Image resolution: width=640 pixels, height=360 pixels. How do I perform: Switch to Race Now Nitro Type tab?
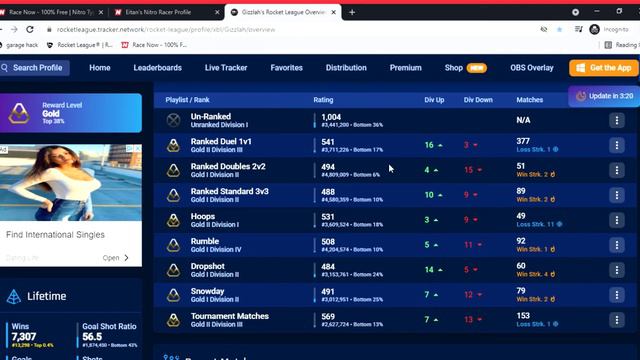pyautogui.click(x=52, y=12)
